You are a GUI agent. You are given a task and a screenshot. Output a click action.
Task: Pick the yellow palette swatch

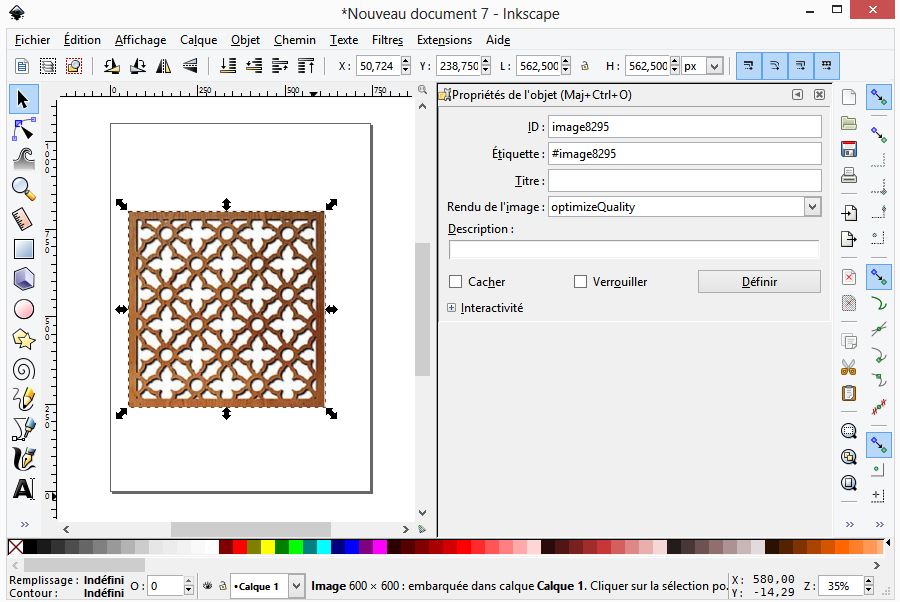click(x=267, y=546)
